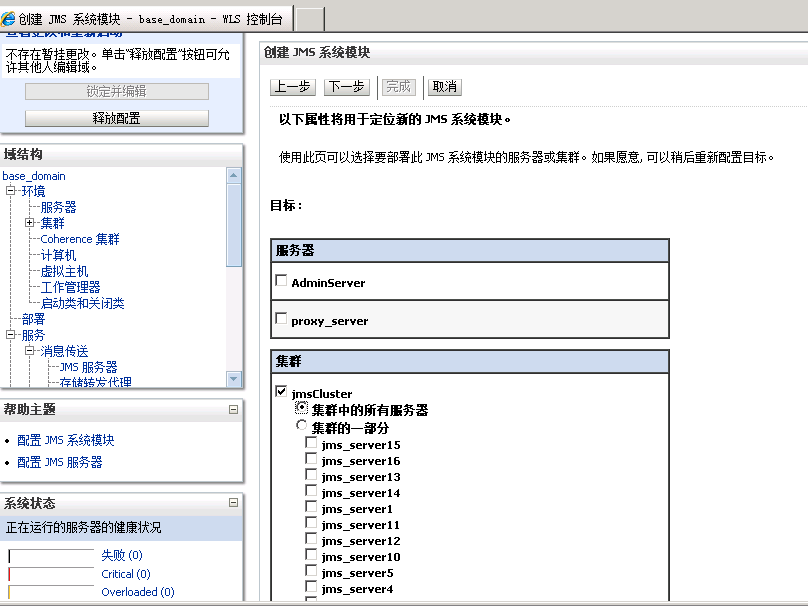This screenshot has height=606, width=808.
Task: Click the 完成 button
Action: 398,87
